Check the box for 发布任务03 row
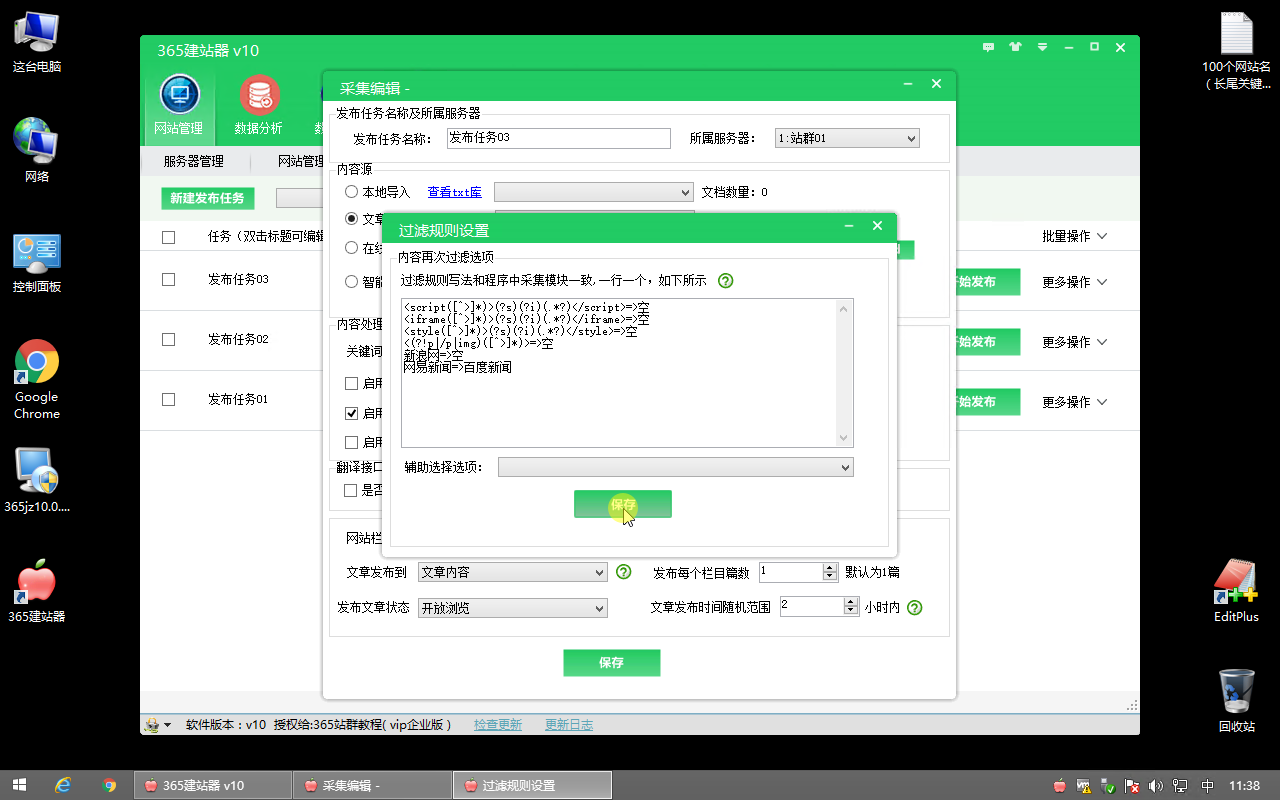The width and height of the screenshot is (1280, 800). [168, 280]
